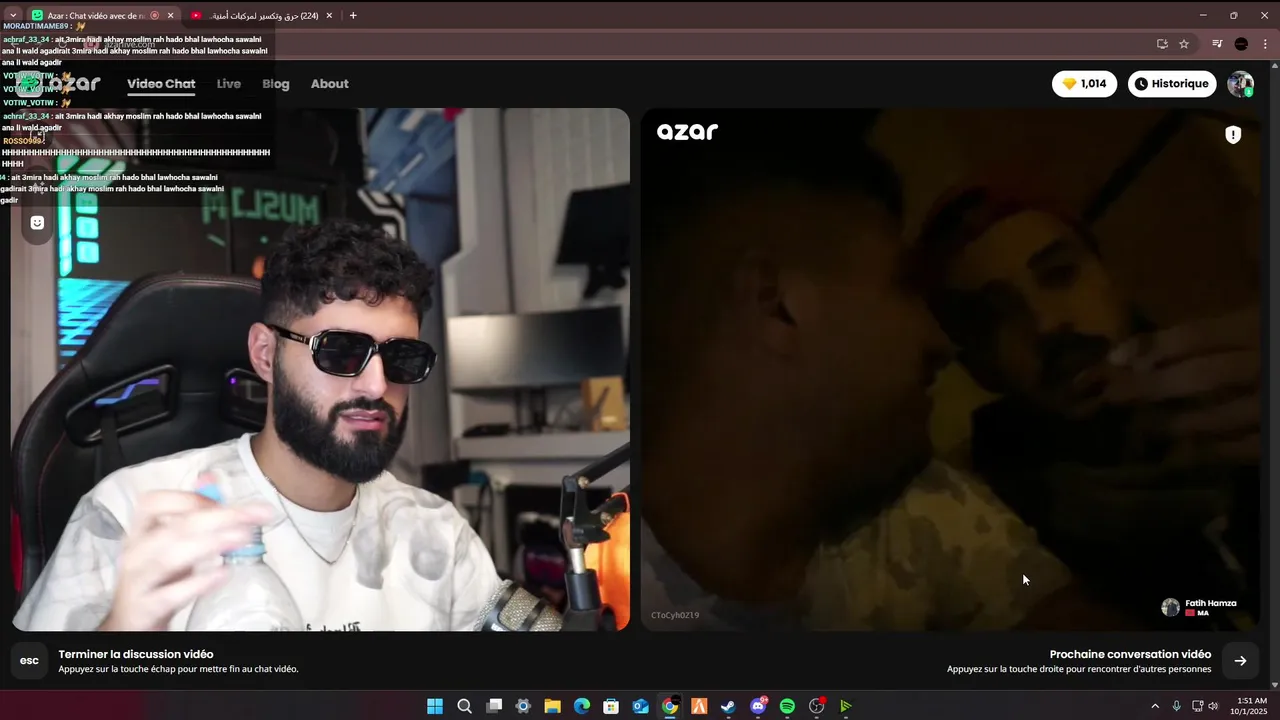
Task: Open Spotify from the taskbar
Action: click(787, 706)
